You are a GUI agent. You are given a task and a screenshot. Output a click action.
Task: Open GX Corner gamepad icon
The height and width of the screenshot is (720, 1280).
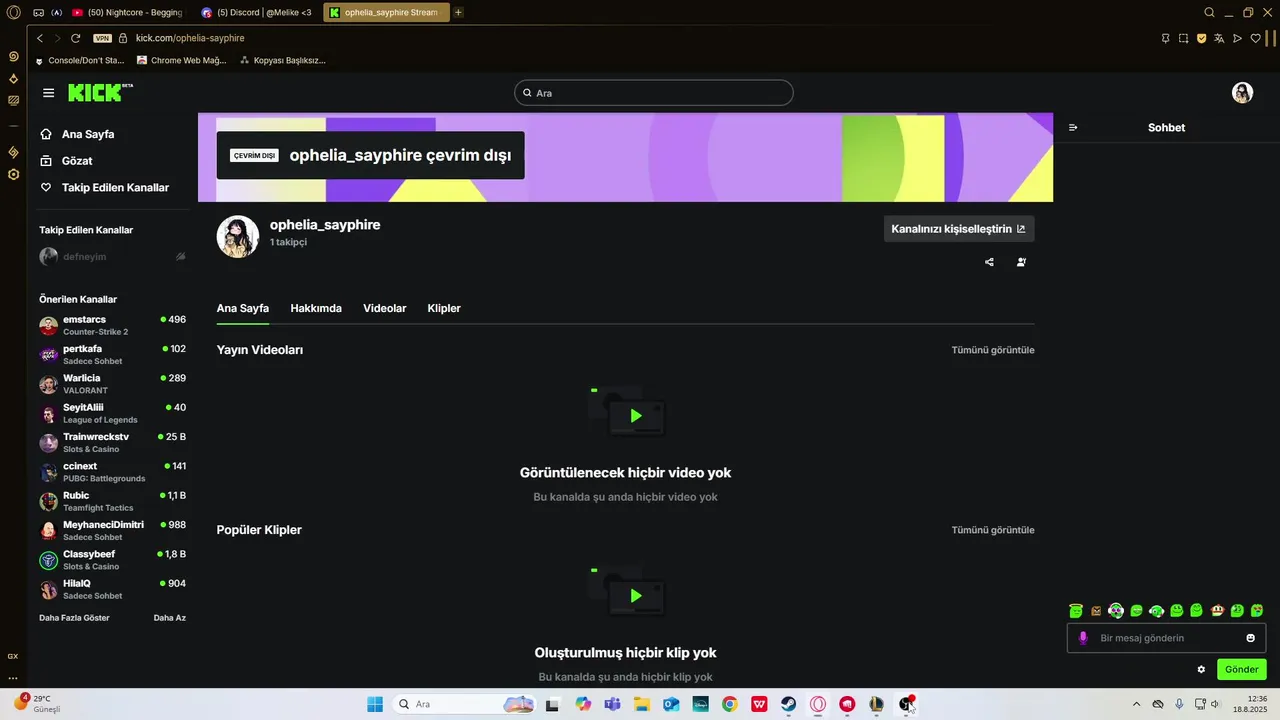pos(40,13)
